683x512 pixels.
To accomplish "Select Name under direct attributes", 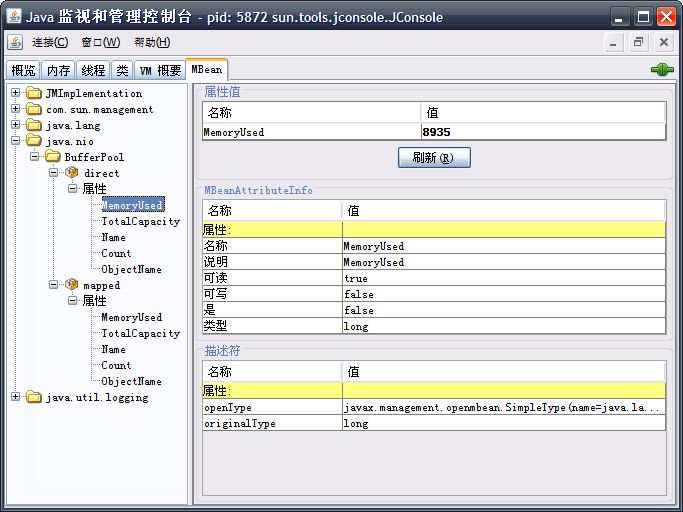I will pyautogui.click(x=113, y=237).
